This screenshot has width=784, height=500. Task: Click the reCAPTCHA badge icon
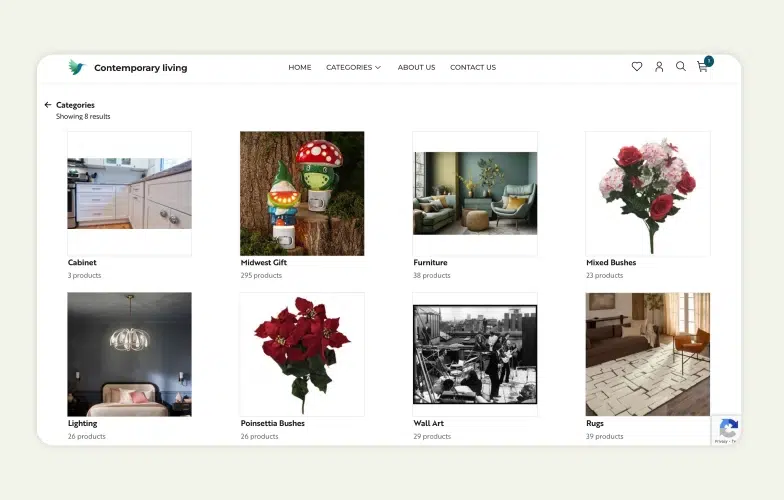728,428
